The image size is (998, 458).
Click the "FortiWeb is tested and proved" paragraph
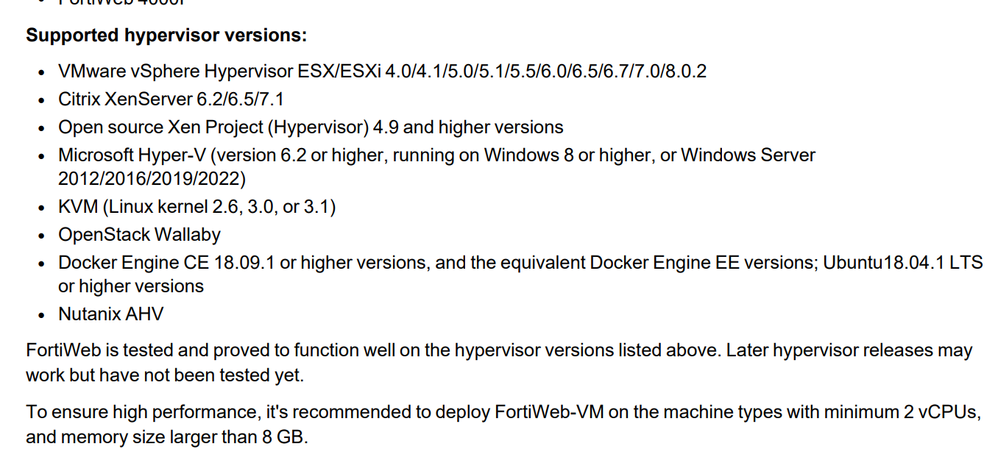[x=498, y=350]
